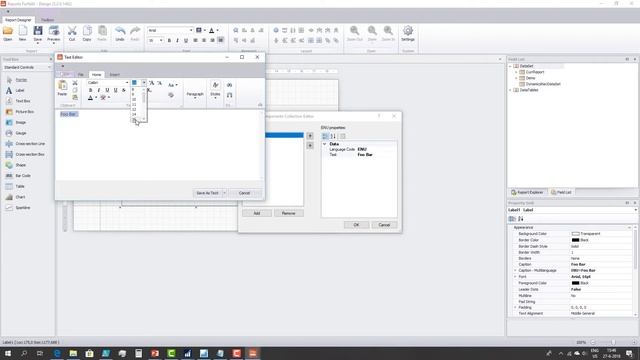The width and height of the screenshot is (640, 360).
Task: Sort Collection Editor properties alphabetically
Action: pos(333,136)
